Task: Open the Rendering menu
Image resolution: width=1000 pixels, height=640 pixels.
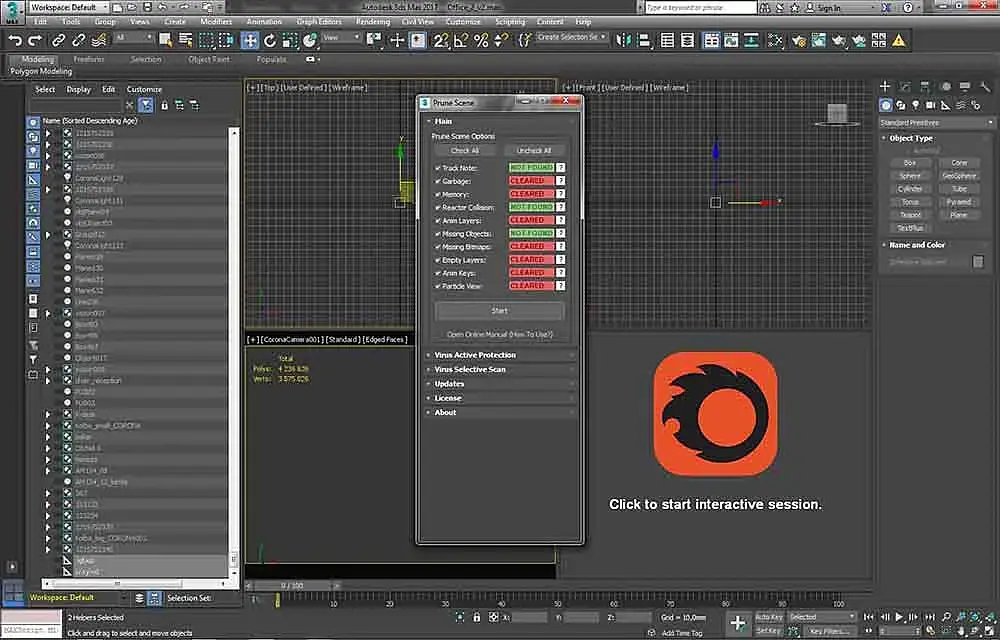Action: tap(372, 22)
